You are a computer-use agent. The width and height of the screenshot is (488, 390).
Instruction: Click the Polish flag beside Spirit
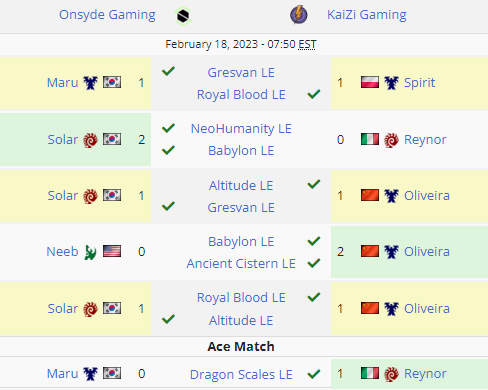tap(370, 82)
